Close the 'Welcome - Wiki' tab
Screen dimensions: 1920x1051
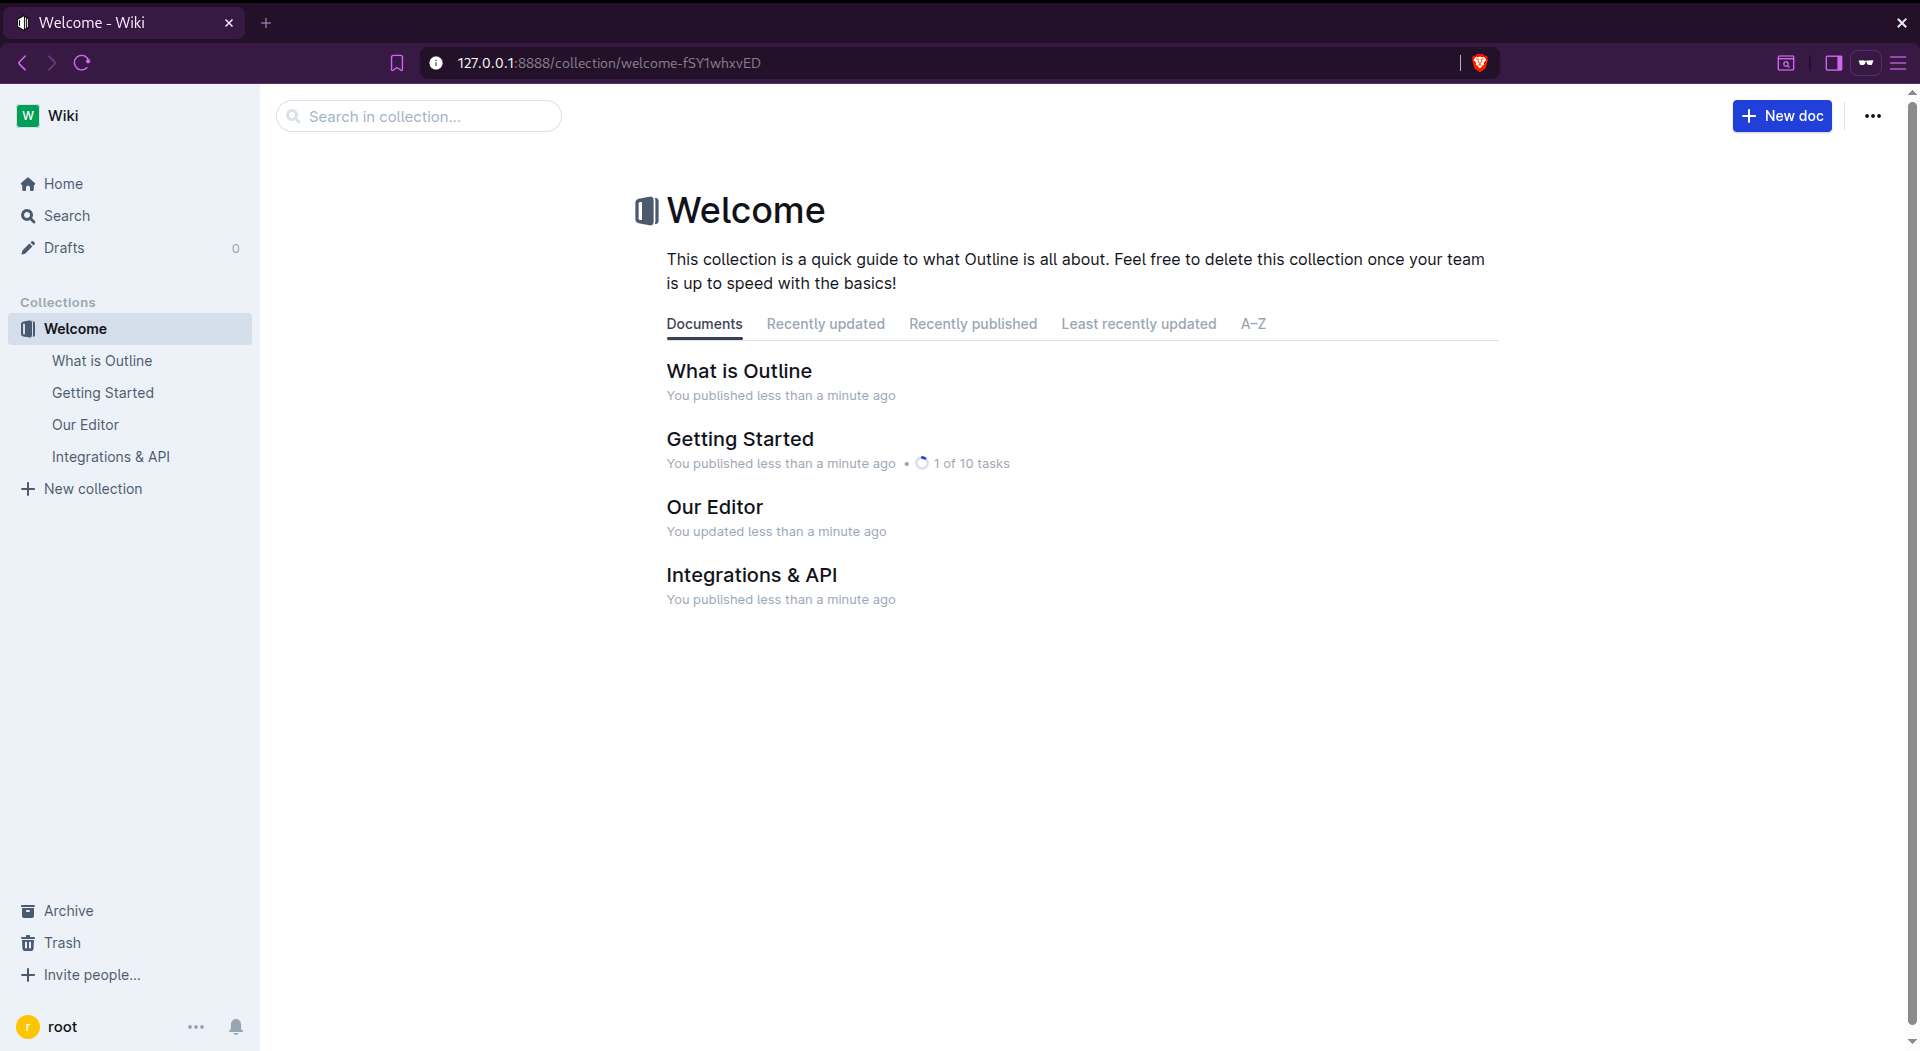(x=229, y=23)
